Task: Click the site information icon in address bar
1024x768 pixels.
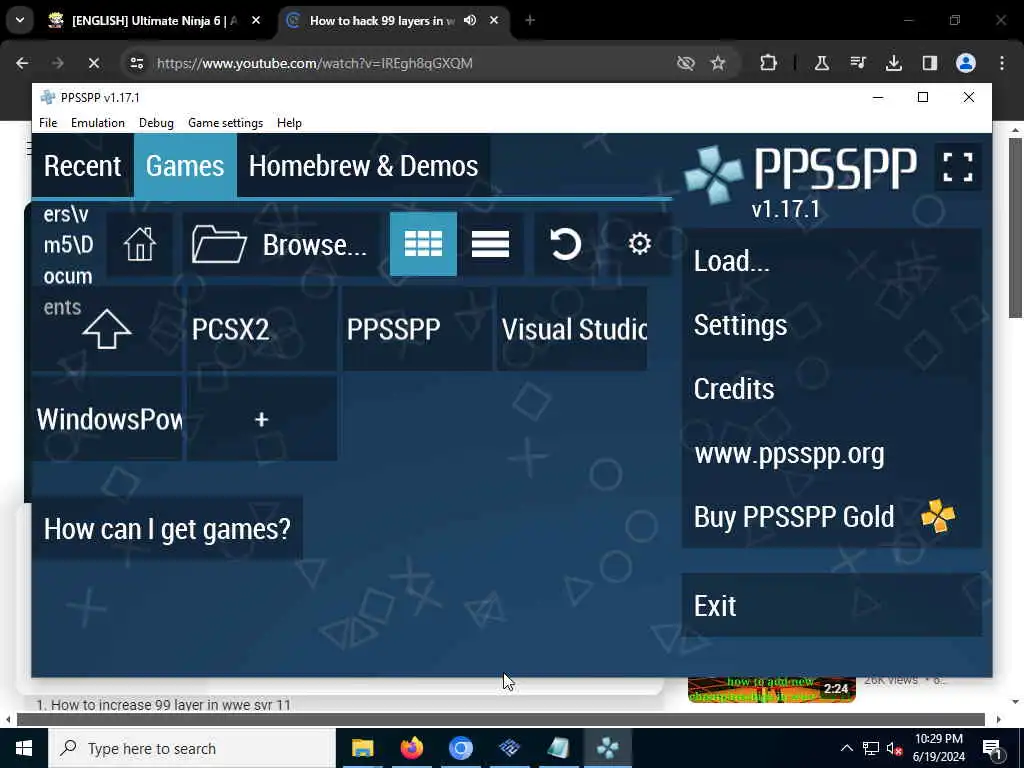Action: (137, 63)
